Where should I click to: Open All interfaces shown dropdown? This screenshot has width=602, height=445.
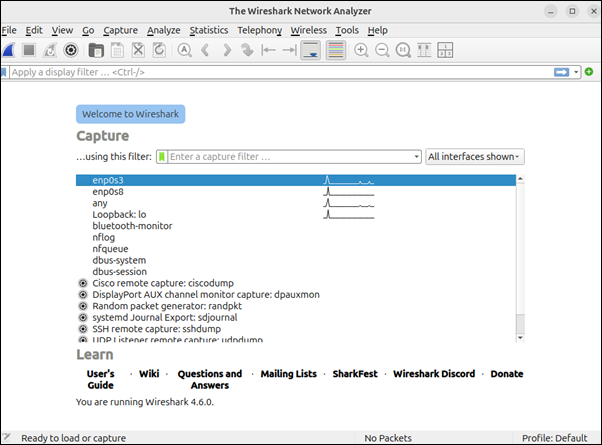pyautogui.click(x=475, y=157)
